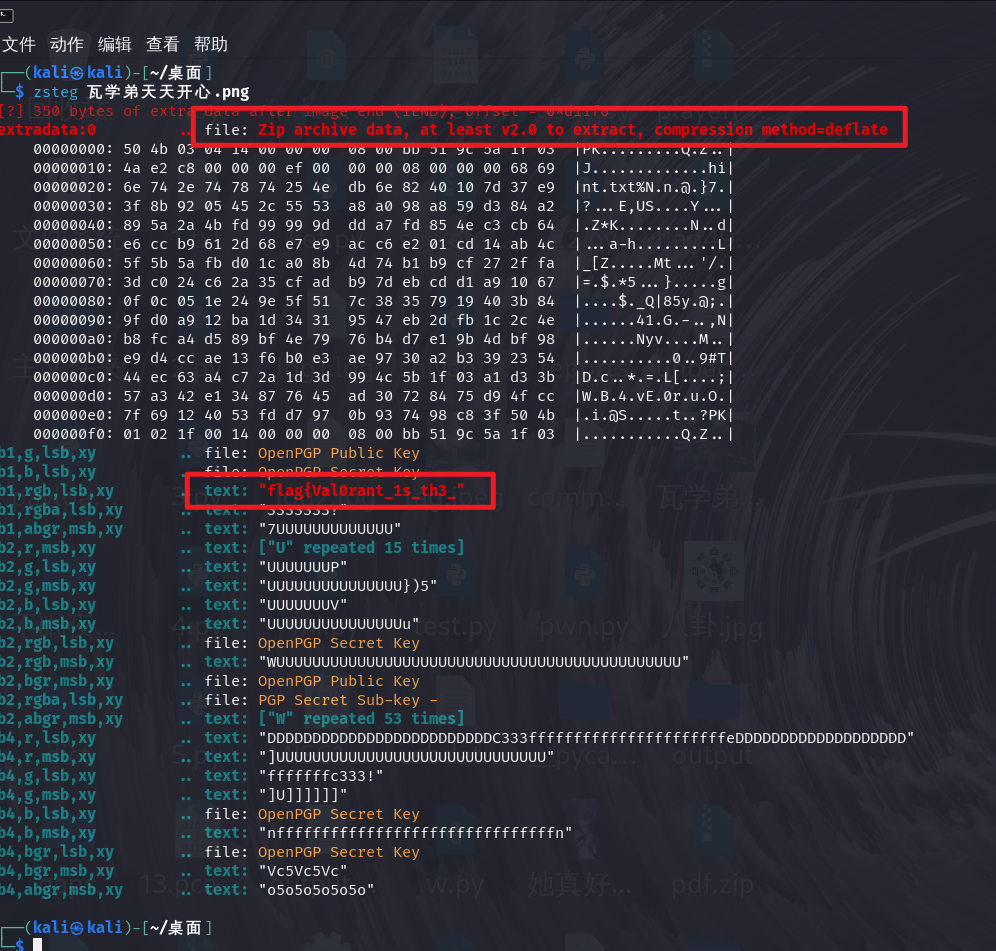The height and width of the screenshot is (951, 996).
Task: Open the 帮助 menu
Action: click(210, 44)
